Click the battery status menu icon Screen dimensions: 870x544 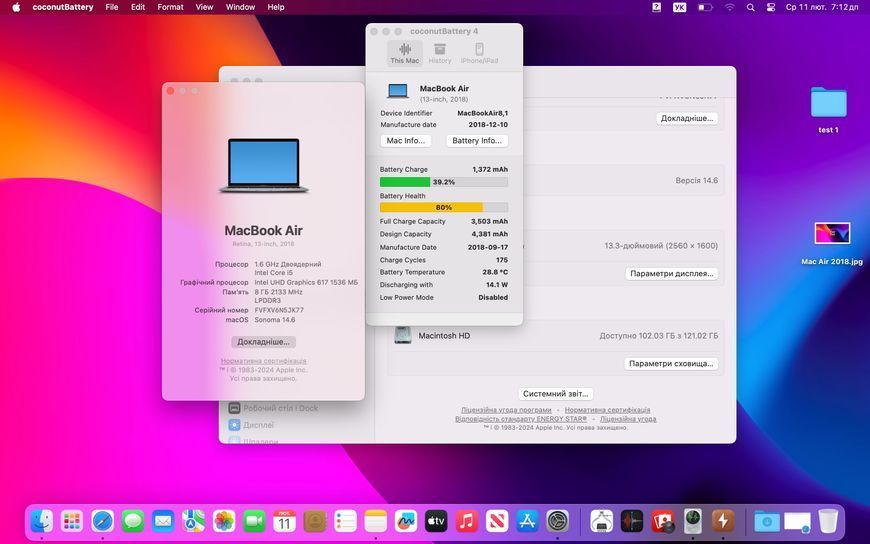(705, 7)
